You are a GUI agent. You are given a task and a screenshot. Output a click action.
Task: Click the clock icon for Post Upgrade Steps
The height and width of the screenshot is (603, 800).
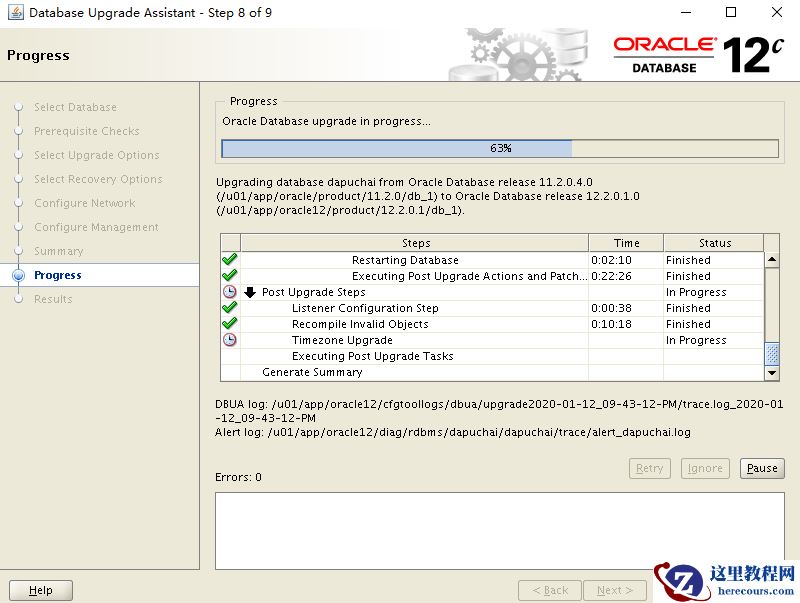230,292
